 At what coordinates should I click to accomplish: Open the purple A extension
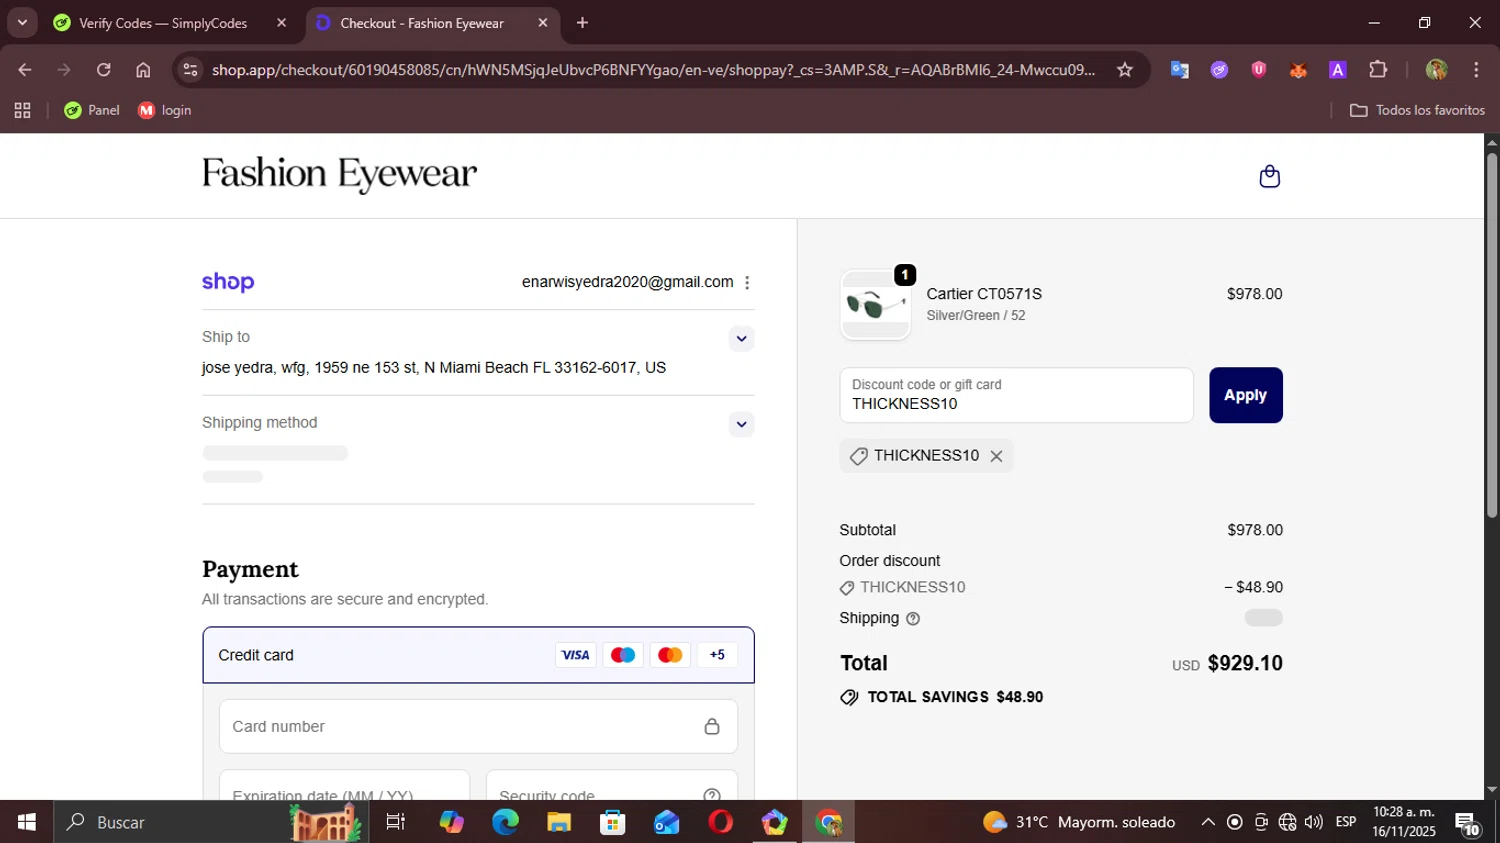[x=1337, y=69]
